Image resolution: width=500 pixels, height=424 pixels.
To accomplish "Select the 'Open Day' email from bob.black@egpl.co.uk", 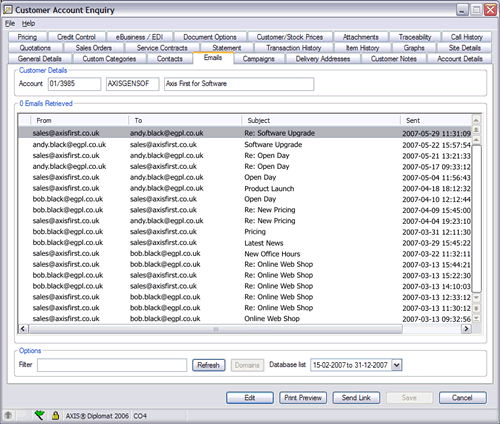I will click(x=245, y=199).
